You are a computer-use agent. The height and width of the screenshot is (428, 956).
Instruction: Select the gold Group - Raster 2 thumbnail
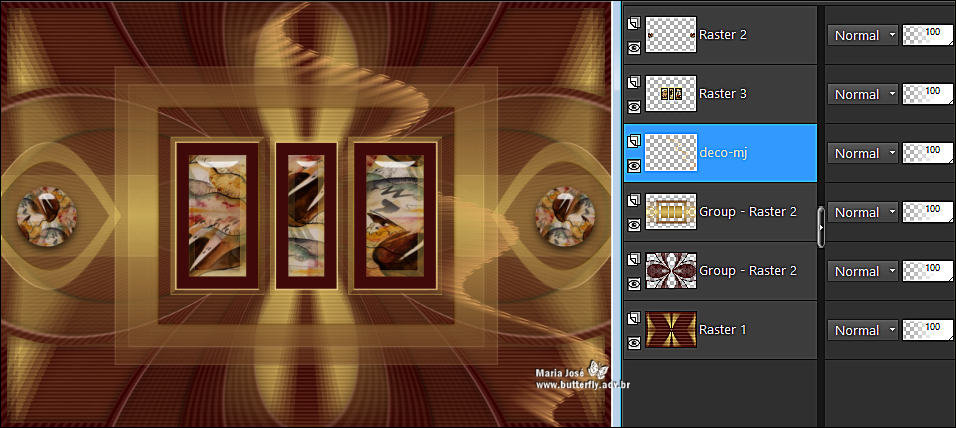click(x=671, y=212)
